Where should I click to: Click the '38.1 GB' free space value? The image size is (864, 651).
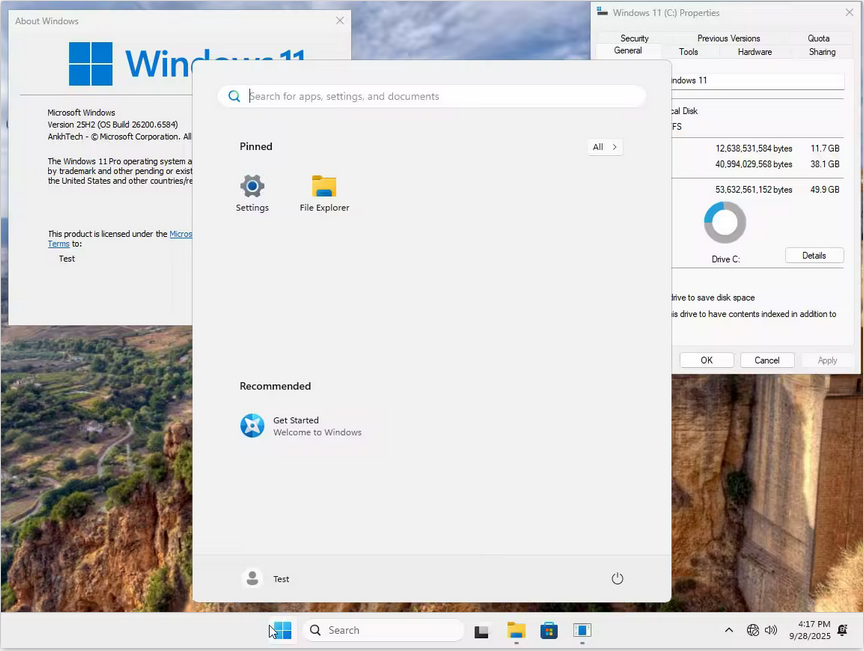tap(824, 164)
